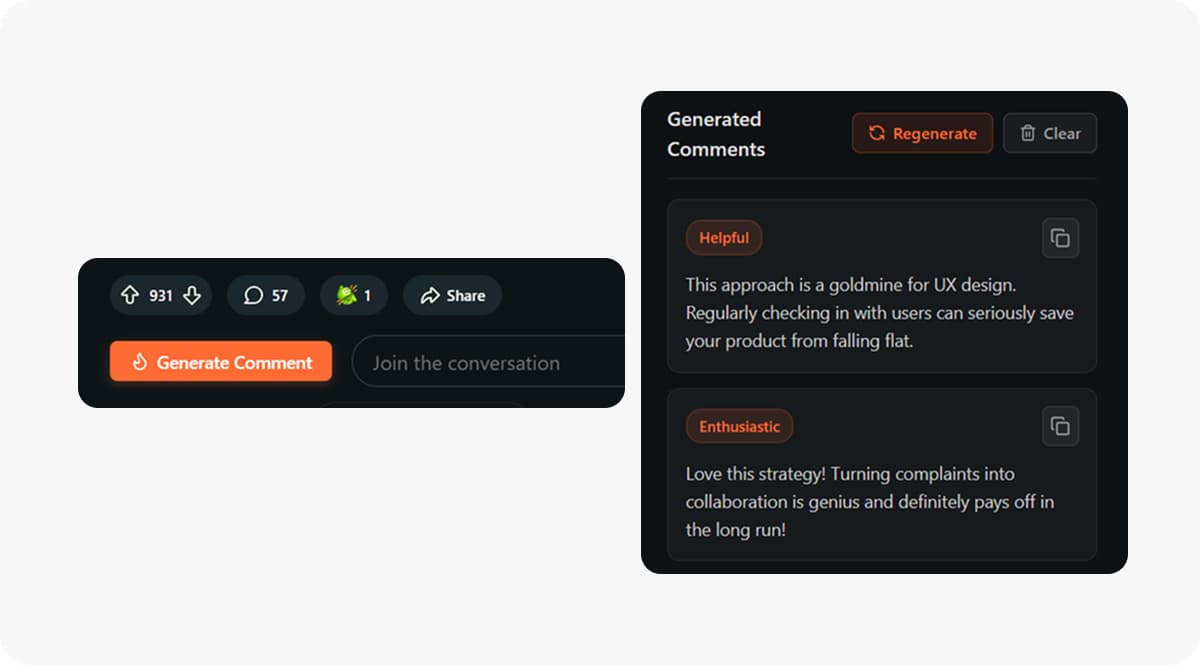
Task: Click the refresh icon inside Regenerate
Action: (877, 132)
